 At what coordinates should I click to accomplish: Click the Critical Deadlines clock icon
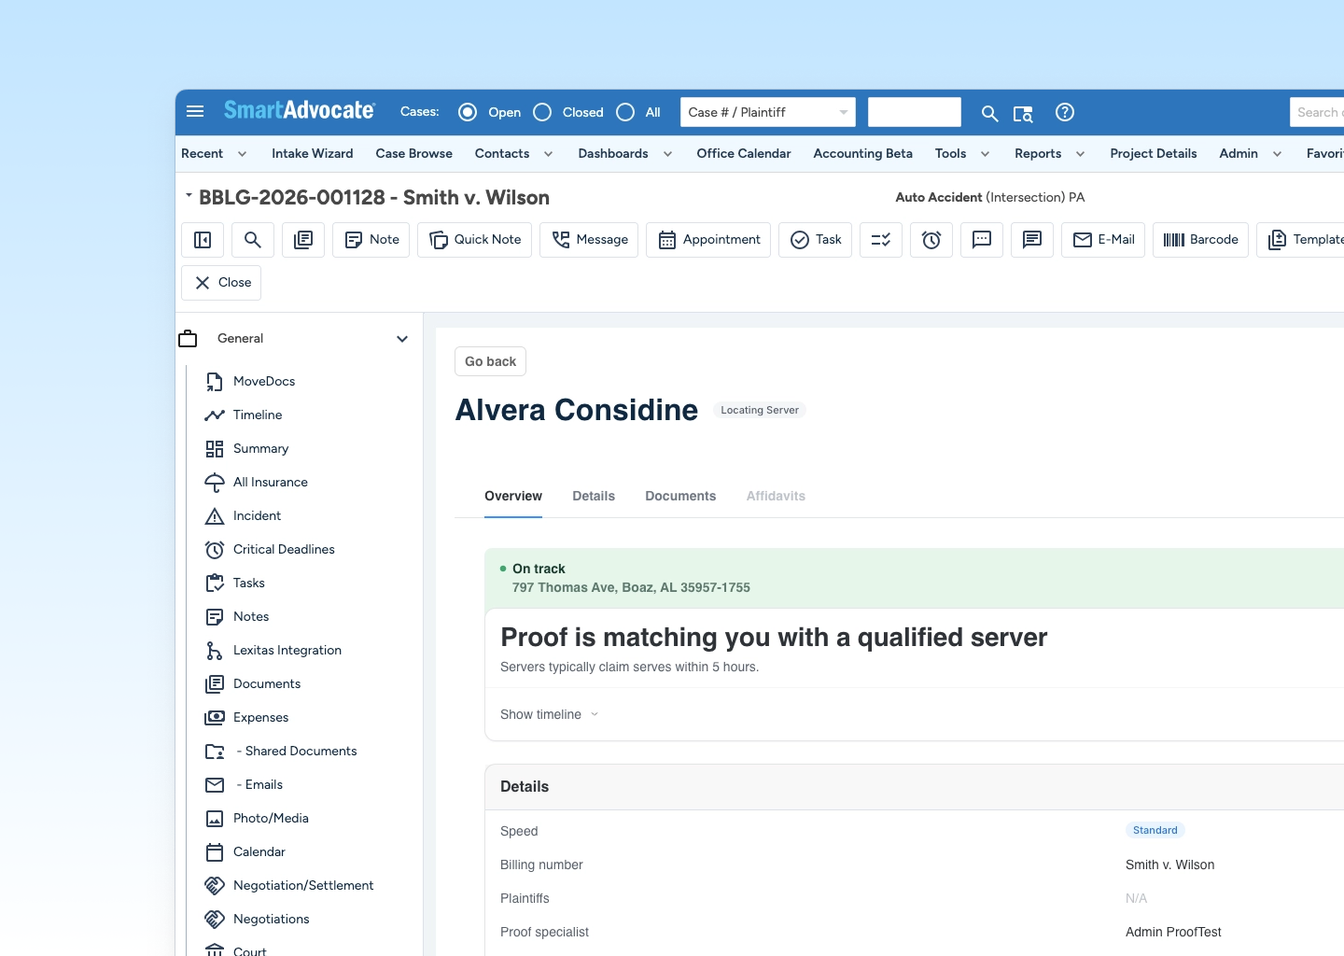[x=214, y=549]
